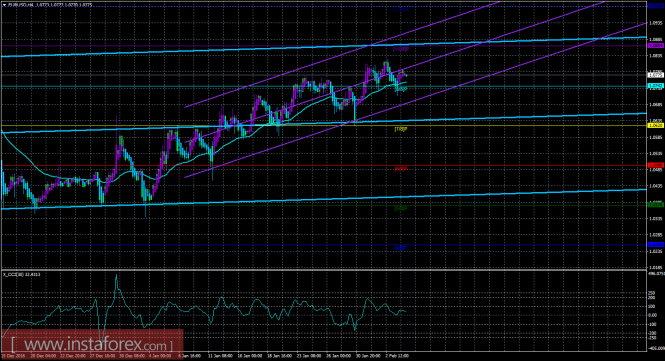This screenshot has width=665, height=361.
Task: Click the green price tag on axis
Action: point(656,204)
